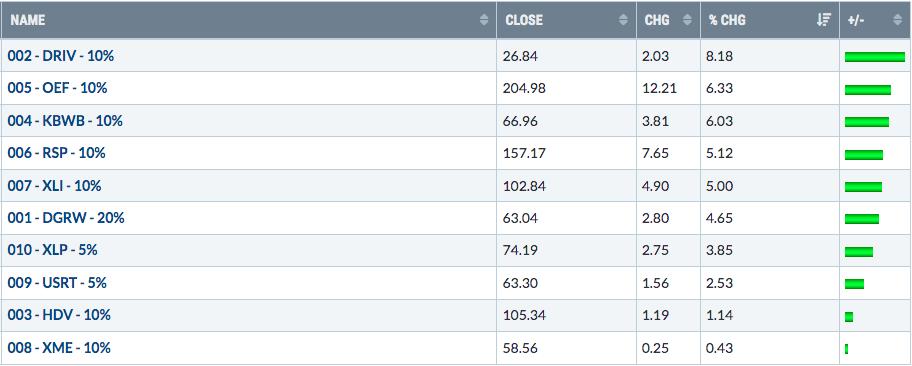
Task: Click the green performance bar for DRIV
Action: (x=875, y=57)
